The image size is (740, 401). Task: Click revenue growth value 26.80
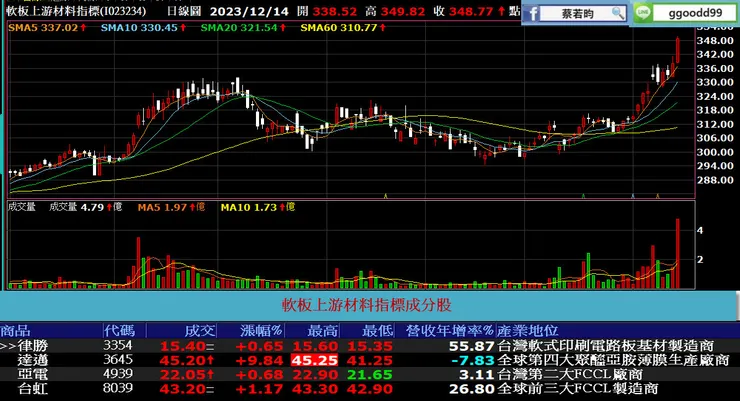[x=471, y=389]
